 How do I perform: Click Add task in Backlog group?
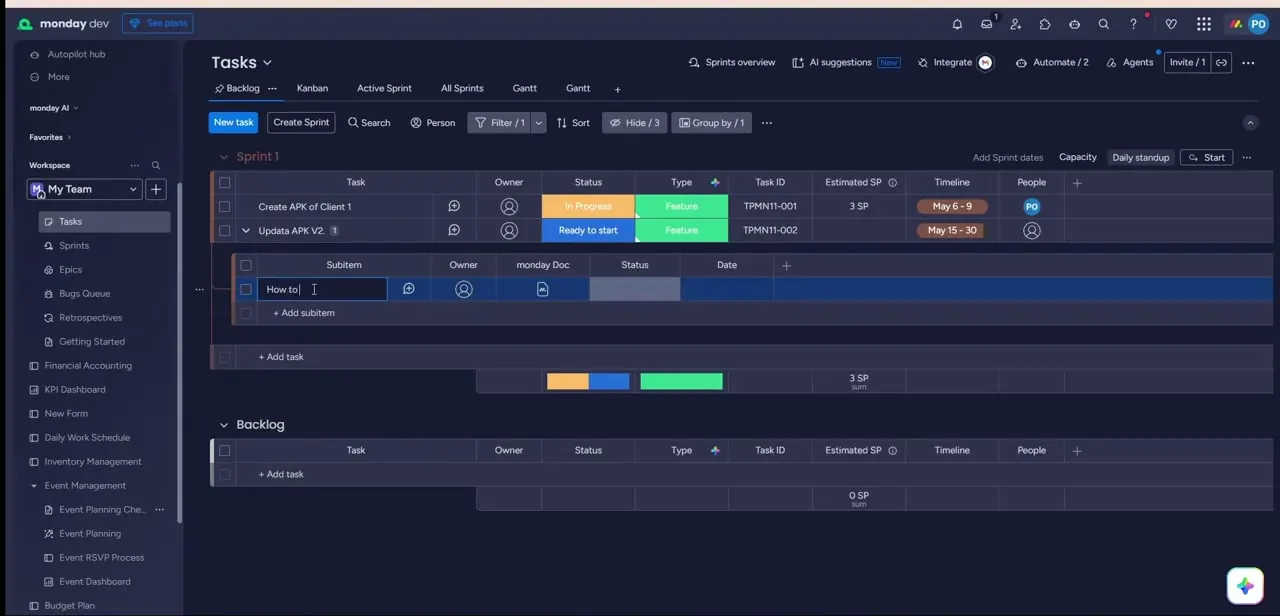(x=281, y=475)
